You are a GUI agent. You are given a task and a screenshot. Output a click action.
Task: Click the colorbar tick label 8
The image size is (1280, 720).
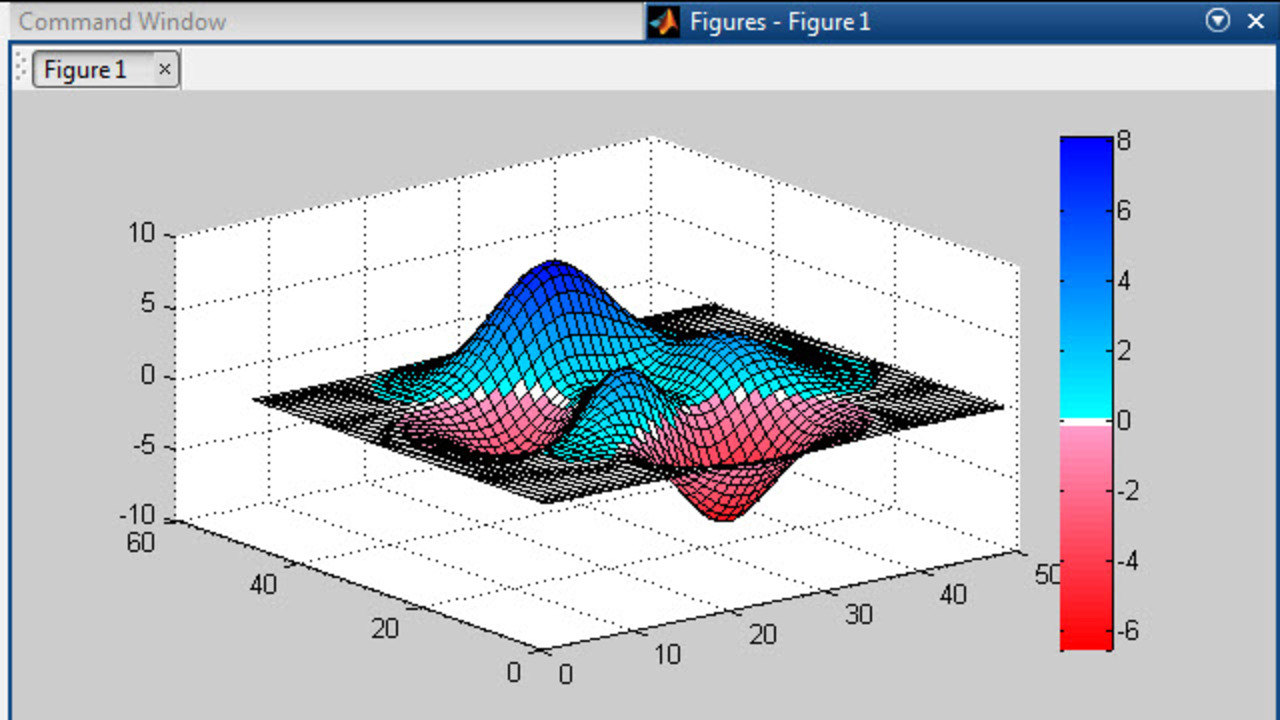[1124, 141]
